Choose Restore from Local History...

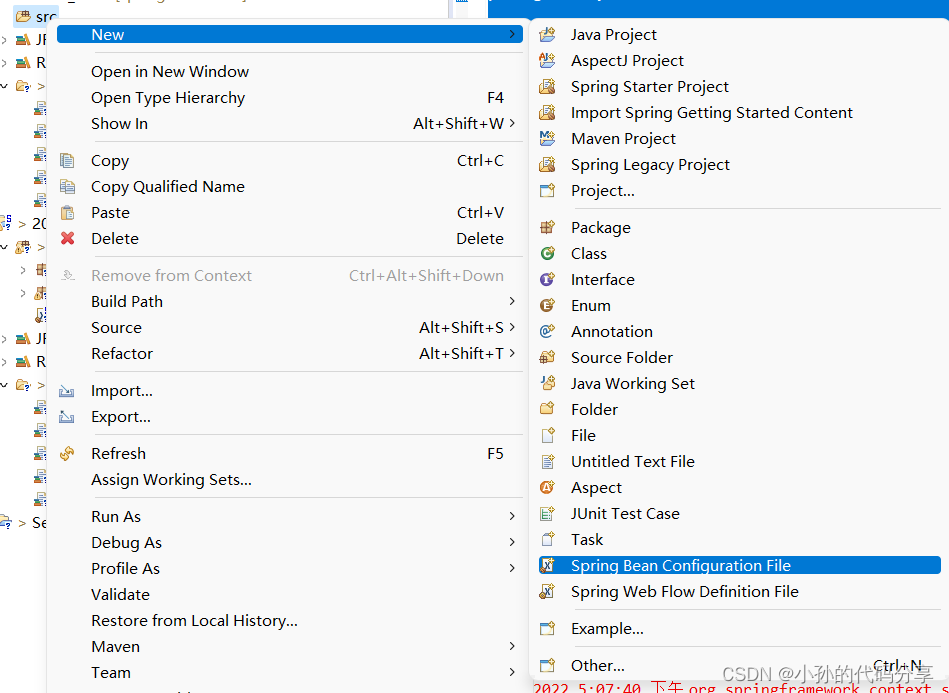click(194, 620)
